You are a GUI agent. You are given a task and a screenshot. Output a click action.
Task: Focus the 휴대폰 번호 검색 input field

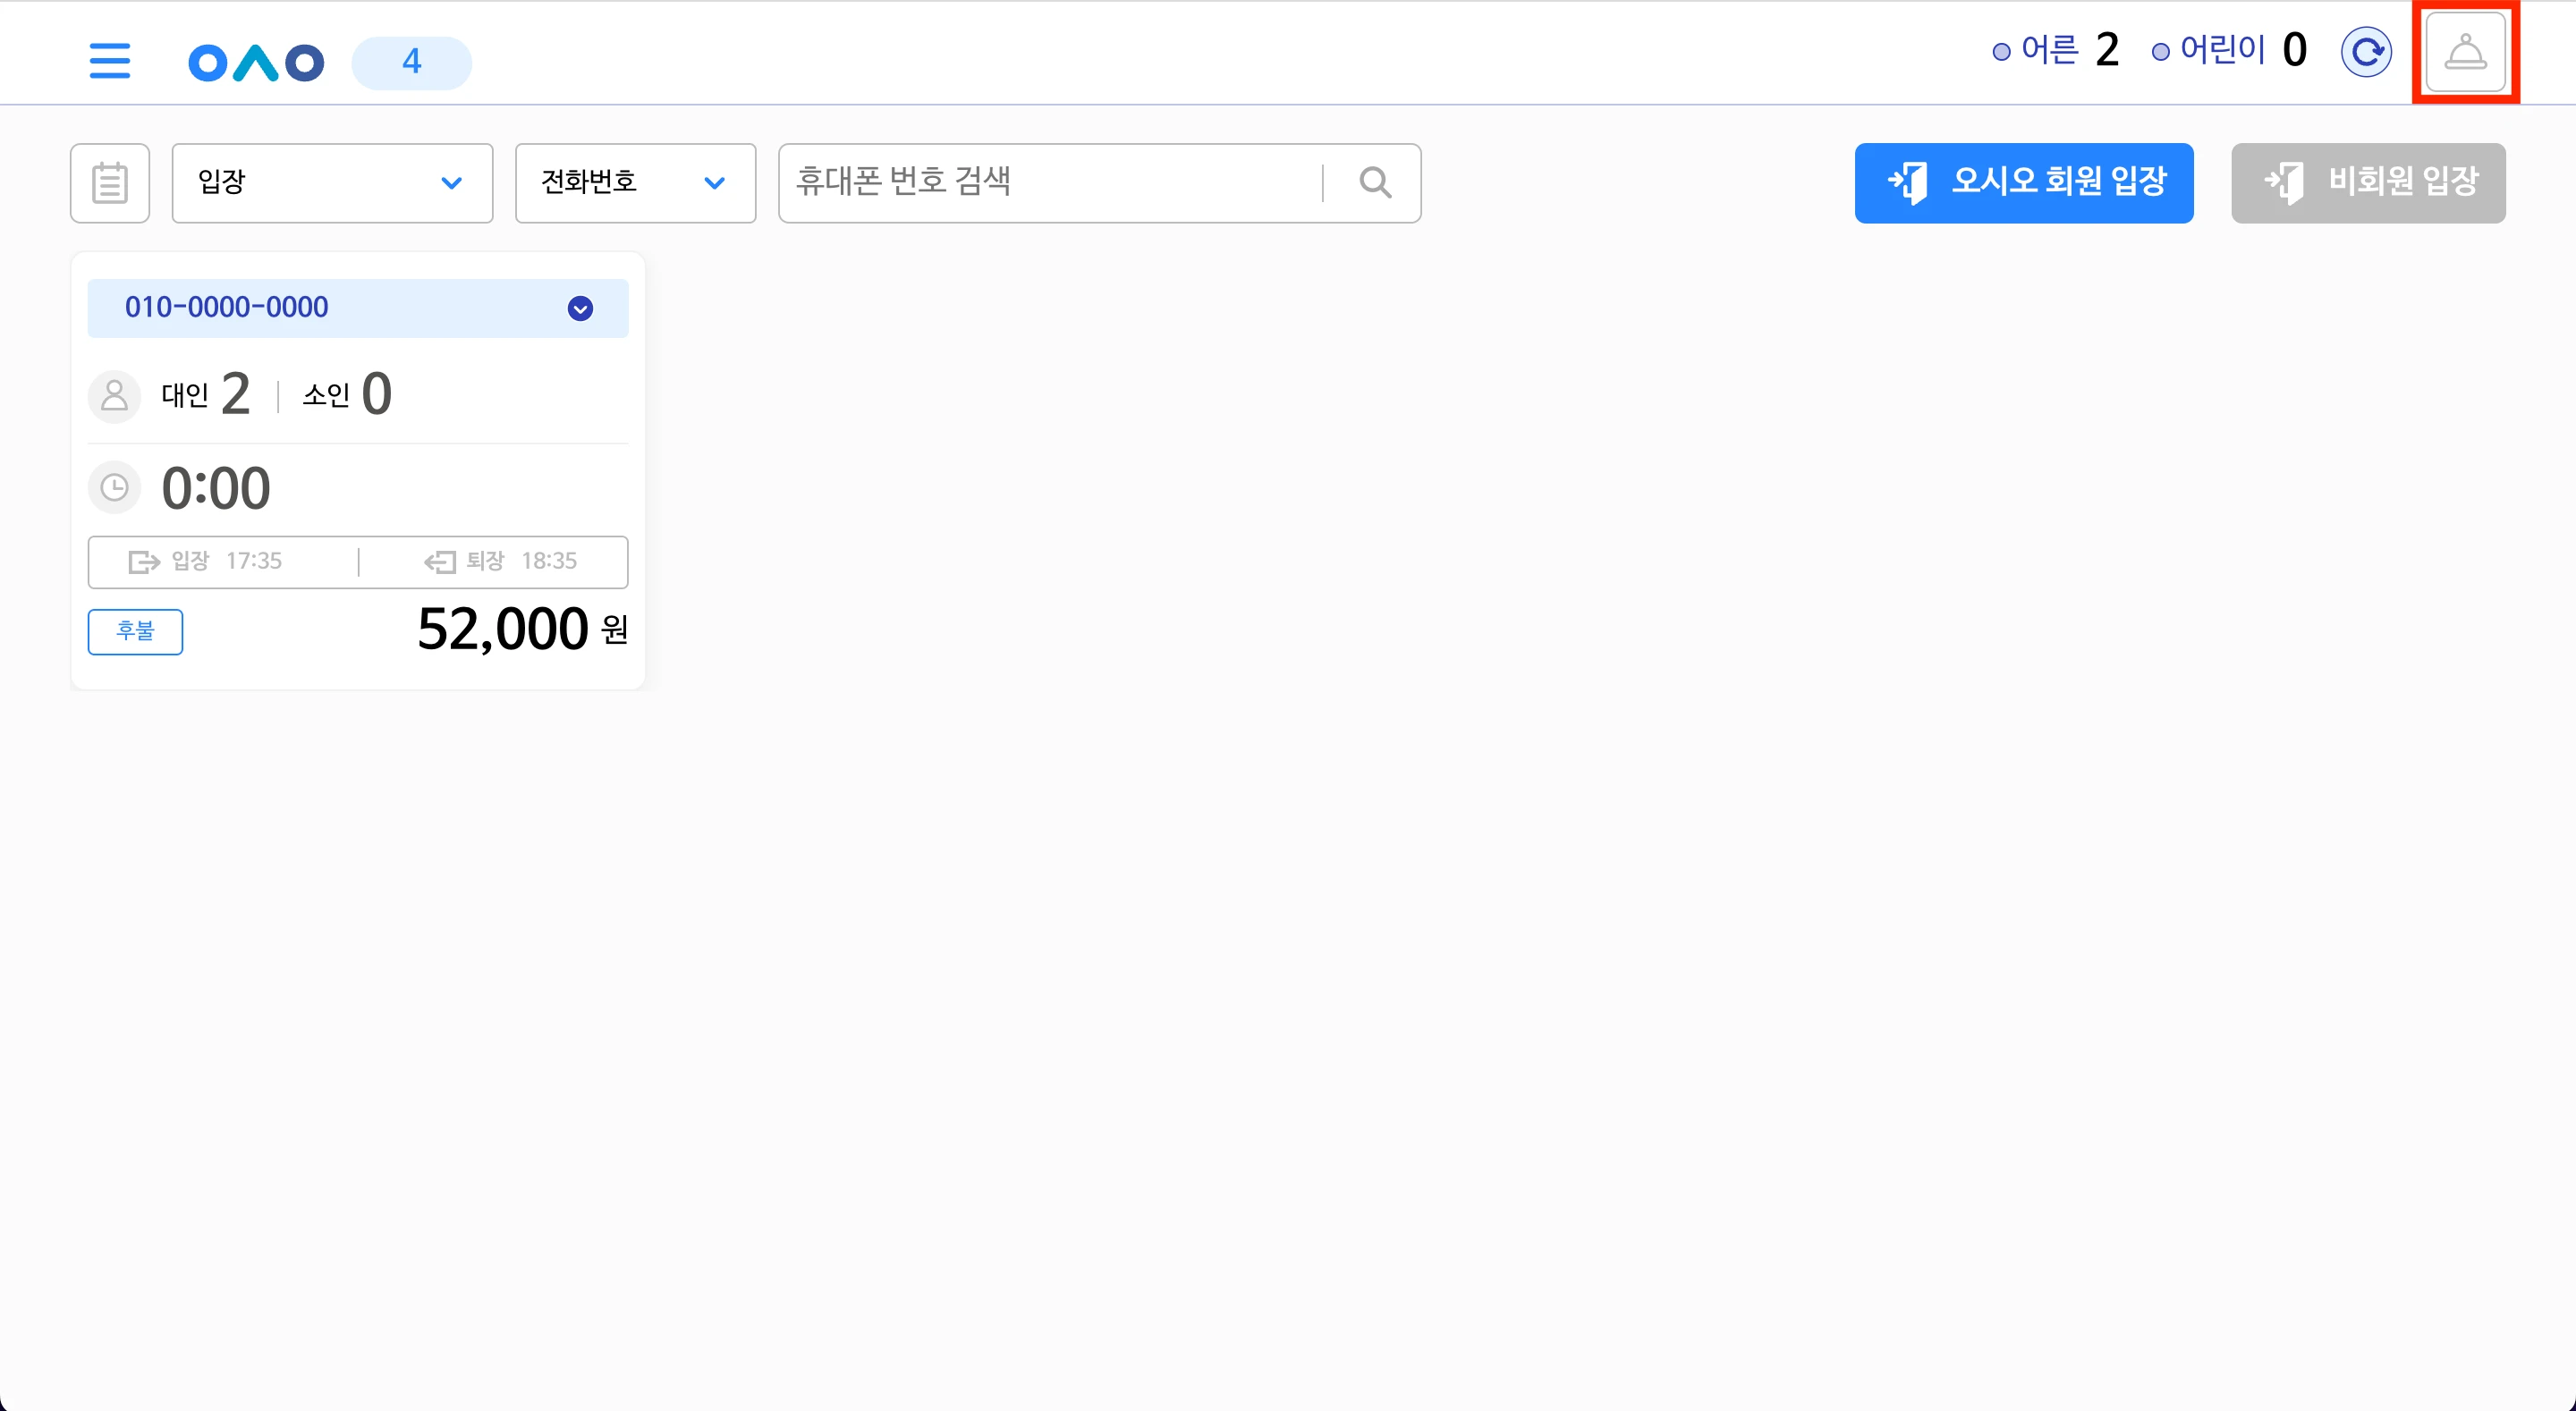point(1050,183)
